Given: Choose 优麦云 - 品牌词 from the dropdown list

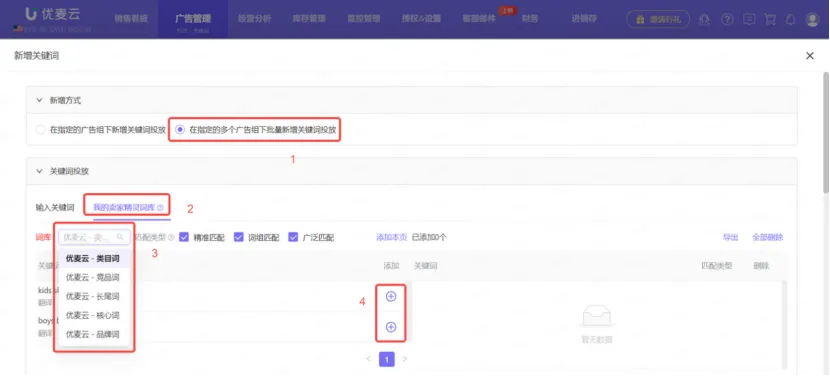Looking at the screenshot, I should (94, 335).
